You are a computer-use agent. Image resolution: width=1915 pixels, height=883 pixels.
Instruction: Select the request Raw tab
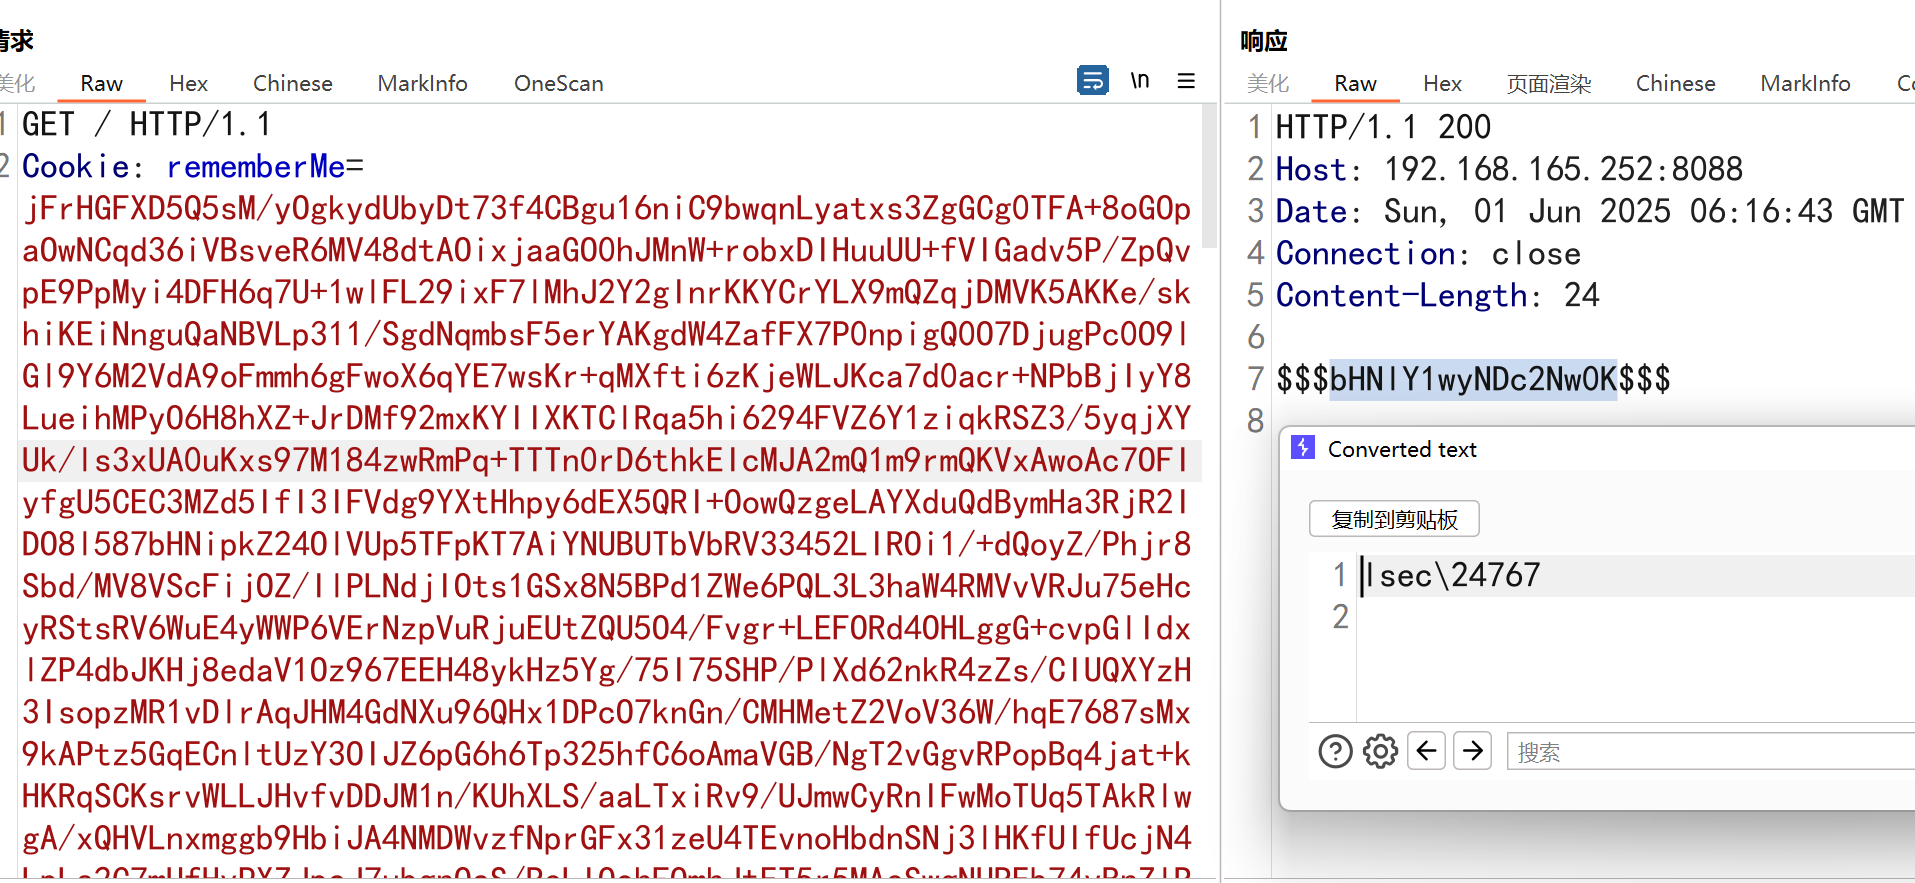click(101, 84)
